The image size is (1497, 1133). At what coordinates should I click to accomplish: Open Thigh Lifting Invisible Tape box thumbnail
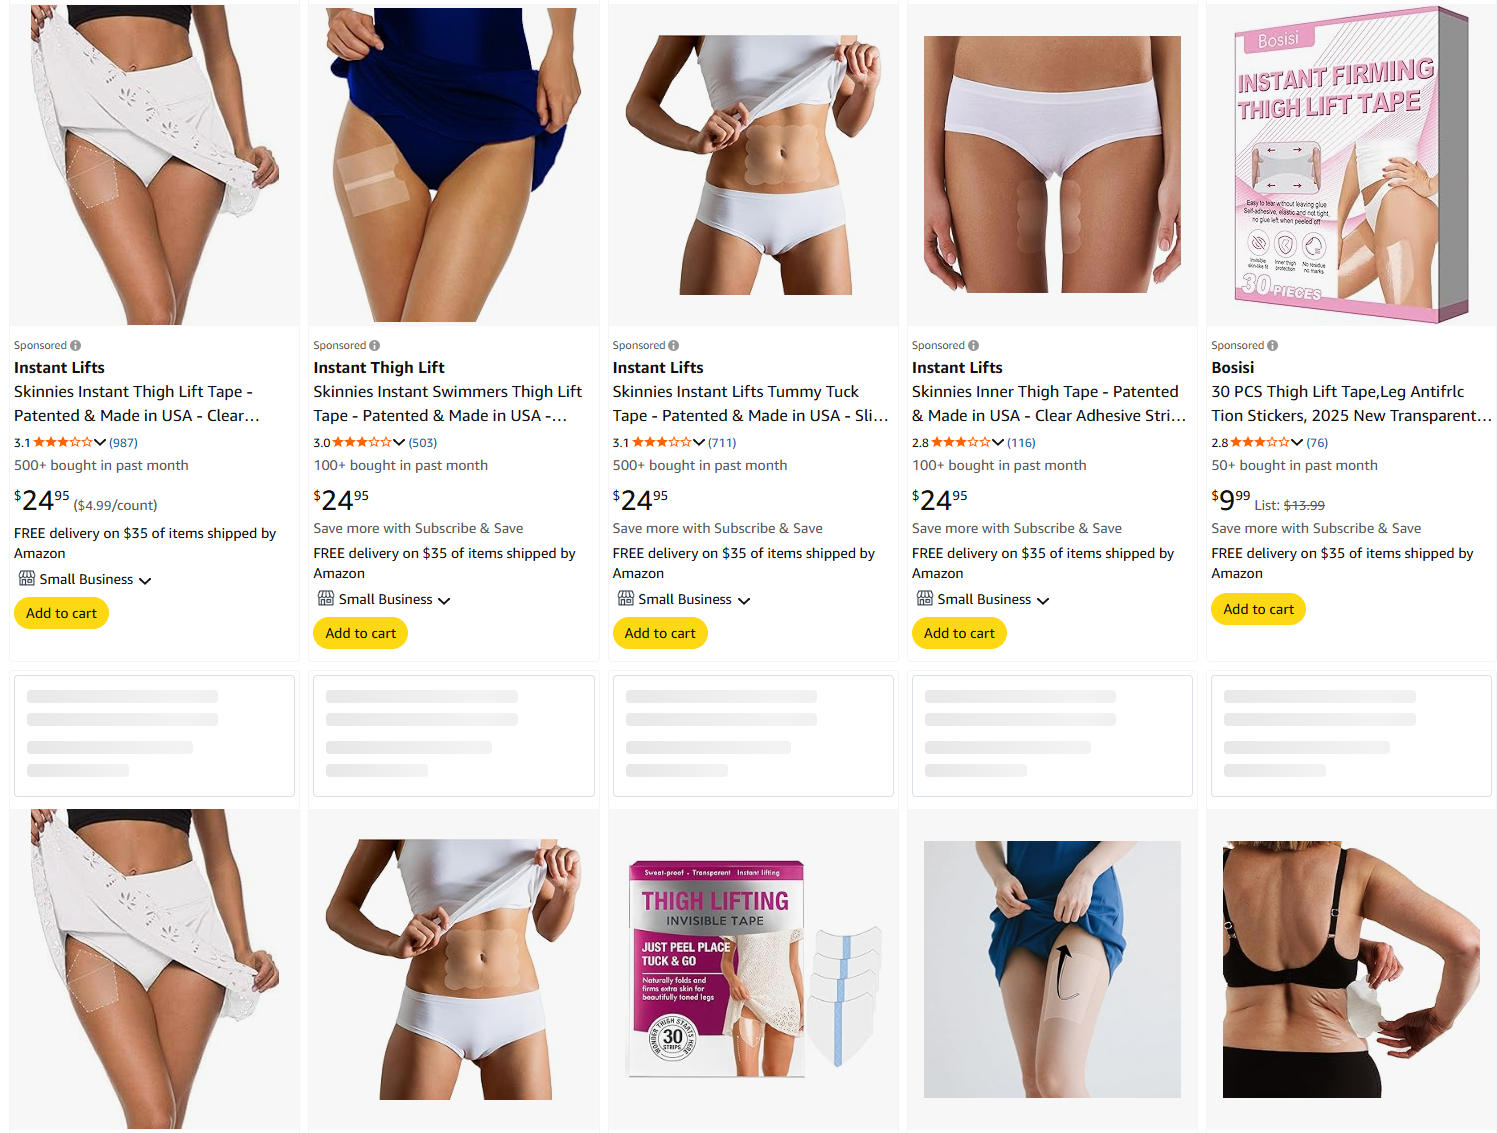tap(752, 969)
